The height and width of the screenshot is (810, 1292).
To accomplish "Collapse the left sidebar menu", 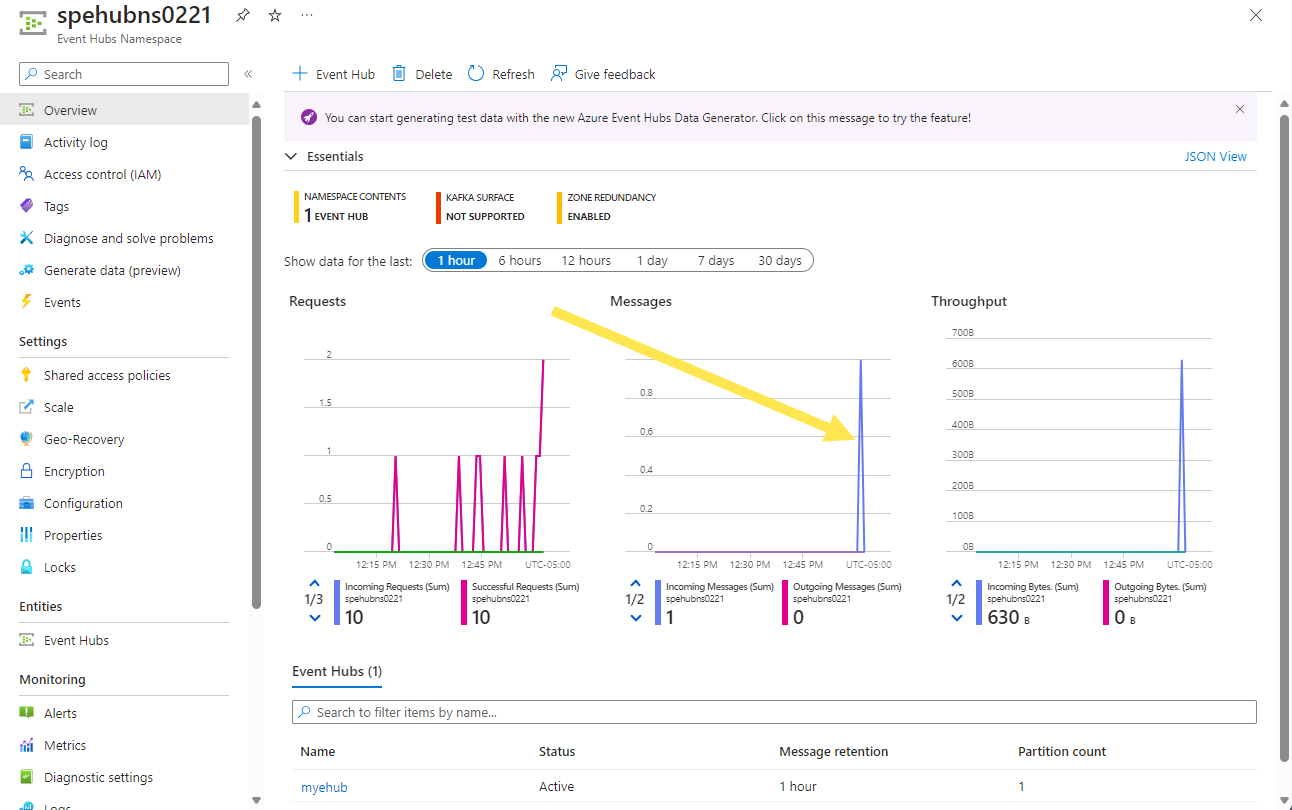I will (248, 74).
